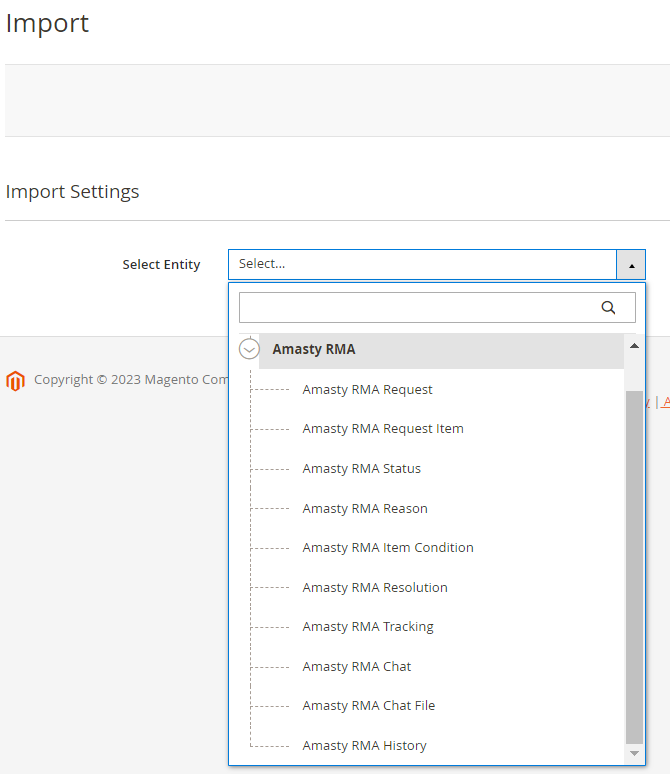Click the Magento logo in footer
The height and width of the screenshot is (774, 670).
[15, 381]
